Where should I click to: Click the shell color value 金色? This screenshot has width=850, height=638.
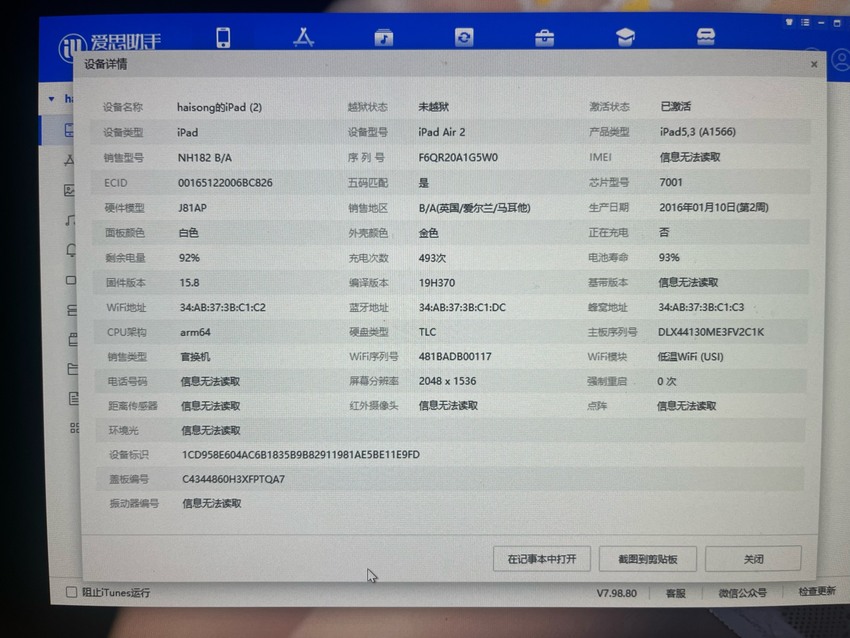click(428, 233)
